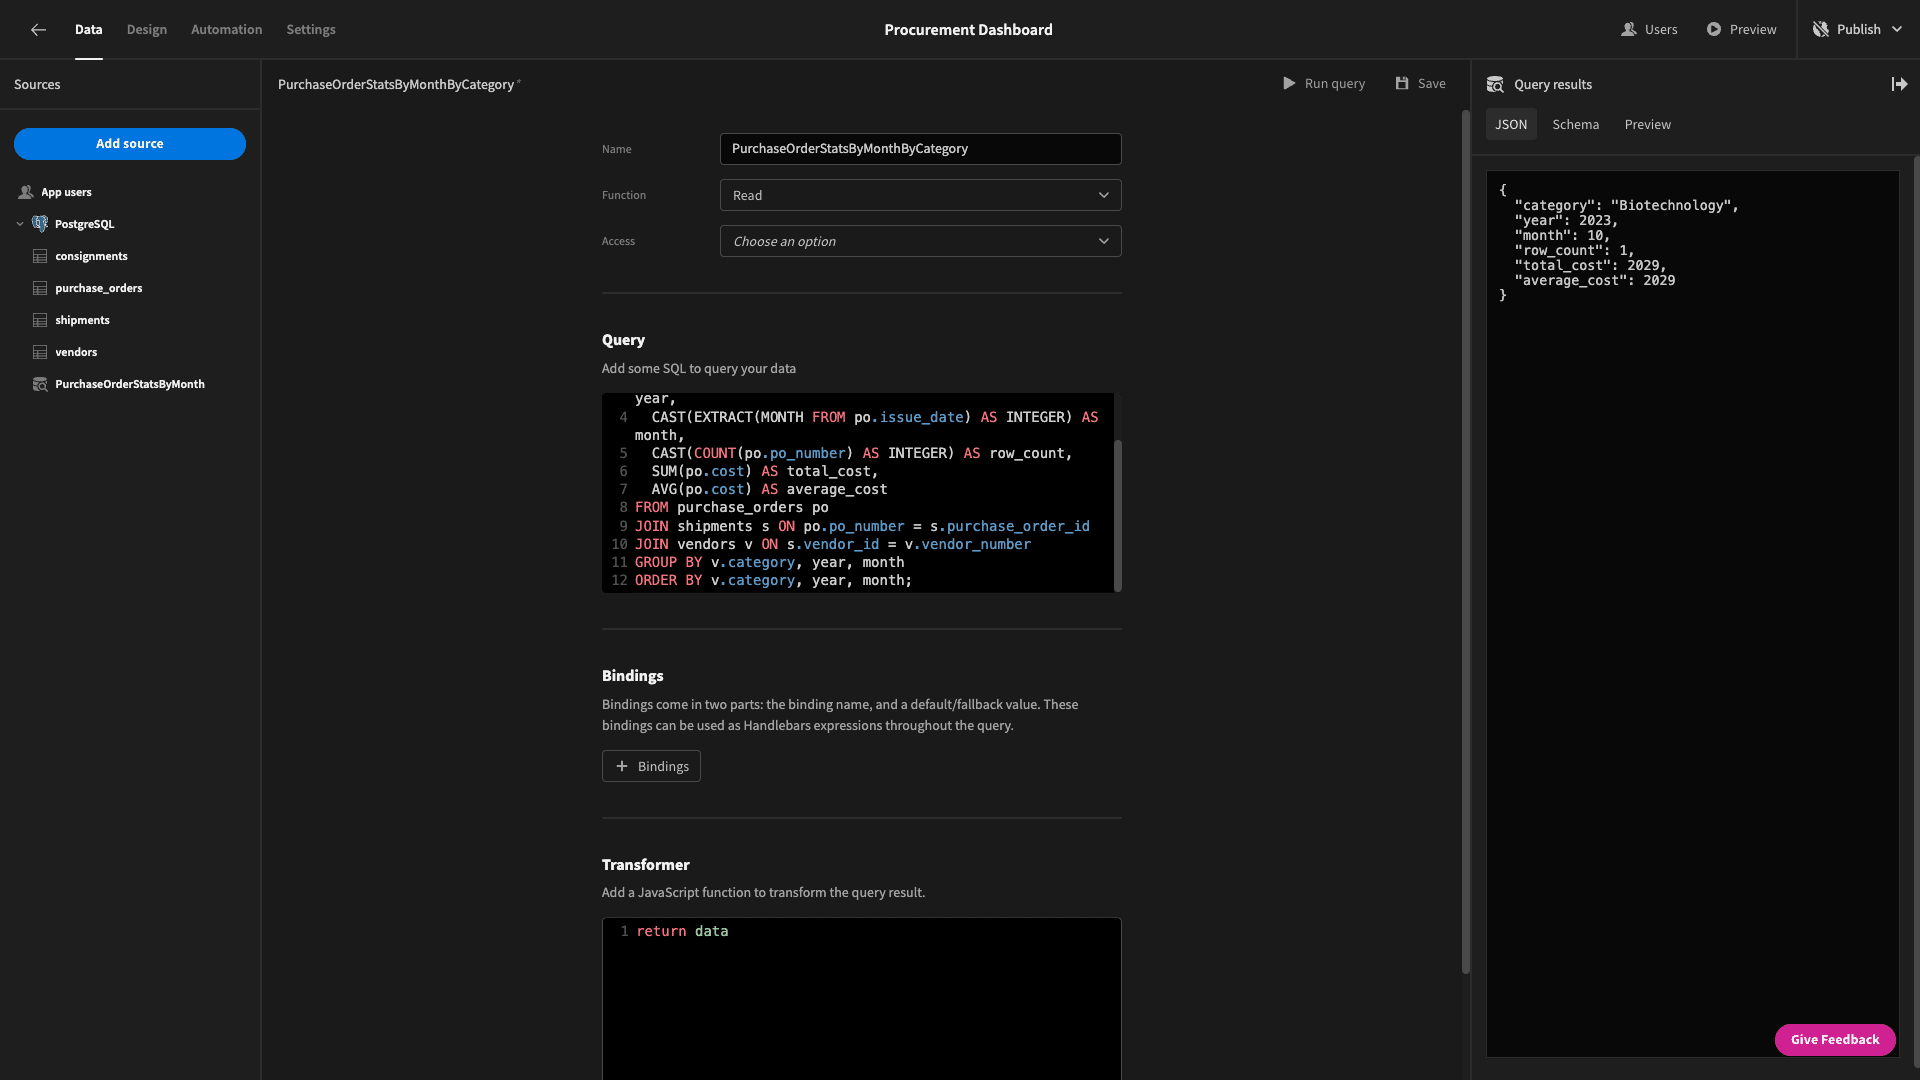Click the Run query label
The width and height of the screenshot is (1920, 1080).
point(1335,84)
